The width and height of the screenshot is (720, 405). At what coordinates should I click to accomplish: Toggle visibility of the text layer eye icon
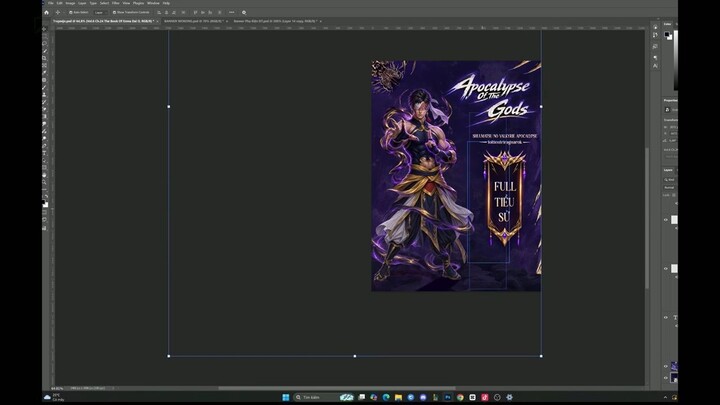pyautogui.click(x=665, y=317)
